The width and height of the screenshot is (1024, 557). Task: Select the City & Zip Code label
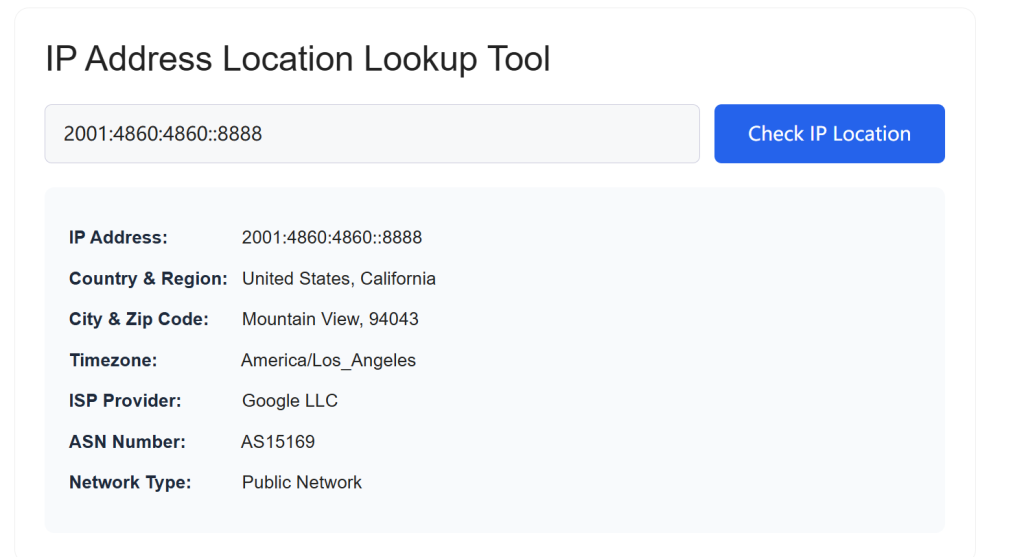138,319
